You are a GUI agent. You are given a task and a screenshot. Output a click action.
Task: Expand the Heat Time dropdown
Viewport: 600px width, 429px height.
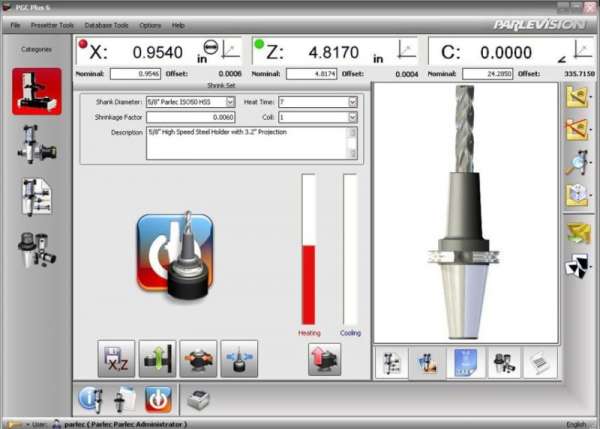click(352, 102)
